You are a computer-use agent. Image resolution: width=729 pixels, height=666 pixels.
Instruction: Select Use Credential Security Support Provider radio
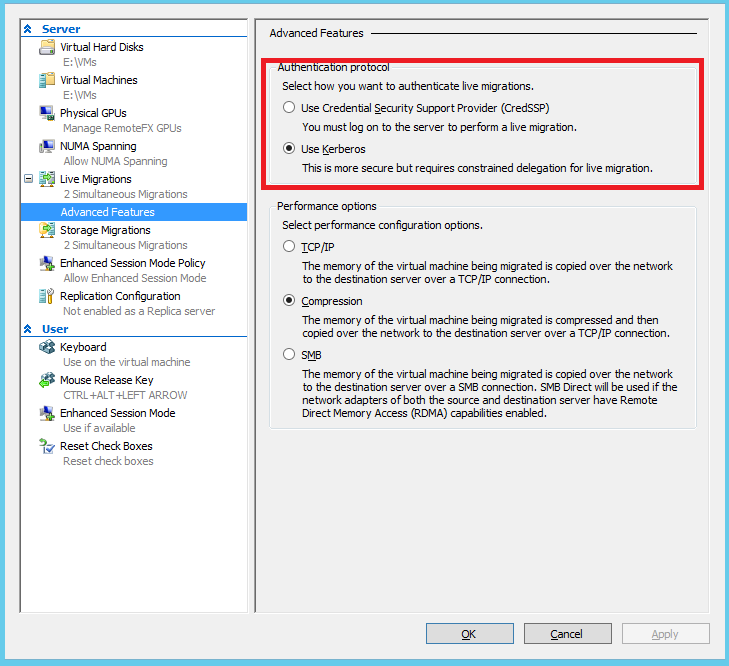click(289, 107)
